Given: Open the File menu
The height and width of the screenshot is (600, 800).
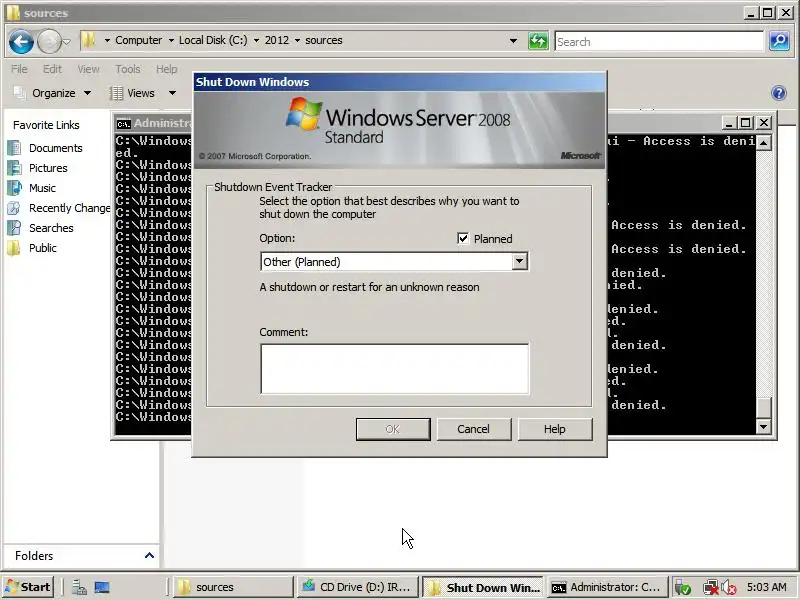Looking at the screenshot, I should [19, 69].
